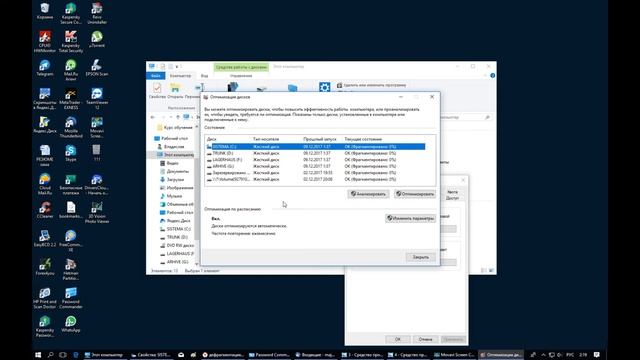Open Документы folder in Explorer tree
The height and width of the screenshot is (360, 640).
pos(174,171)
